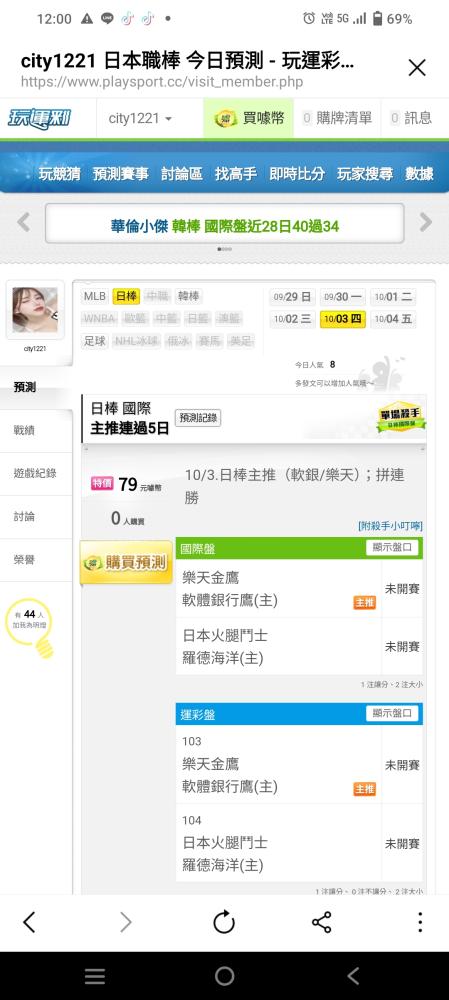The width and height of the screenshot is (449, 1000).
Task: Open the browser share icon
Action: point(321,922)
